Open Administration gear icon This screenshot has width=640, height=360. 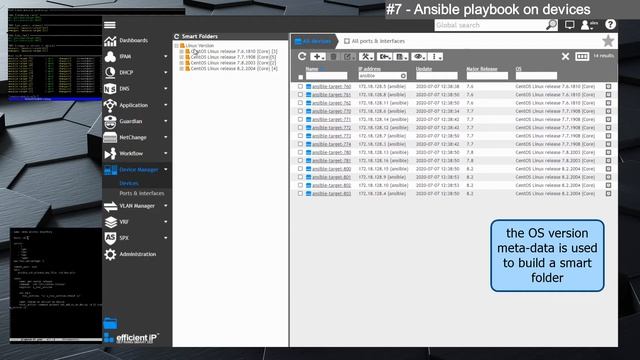tap(110, 254)
